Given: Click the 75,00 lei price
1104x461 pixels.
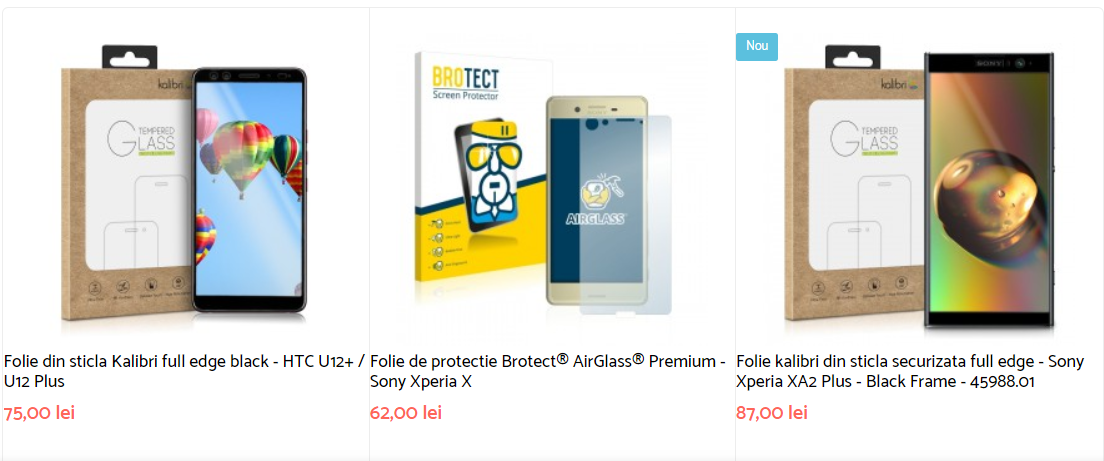Looking at the screenshot, I should pos(39,413).
